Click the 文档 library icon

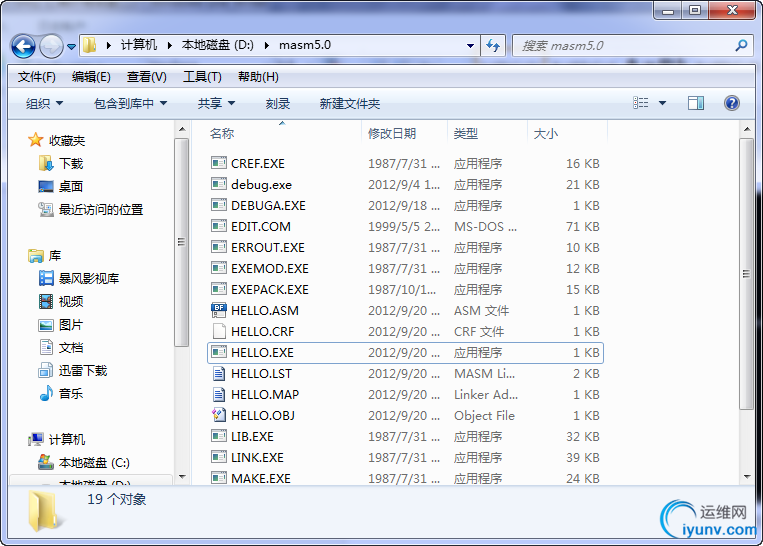[x=46, y=347]
